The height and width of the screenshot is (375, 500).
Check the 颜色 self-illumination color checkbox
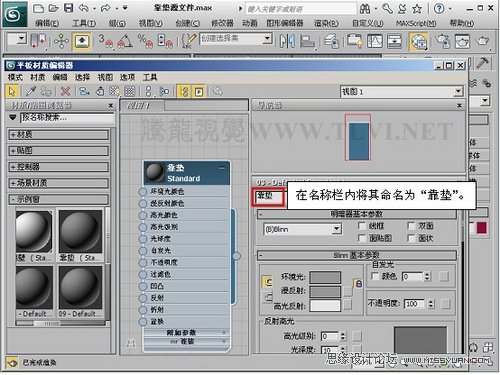pos(375,276)
